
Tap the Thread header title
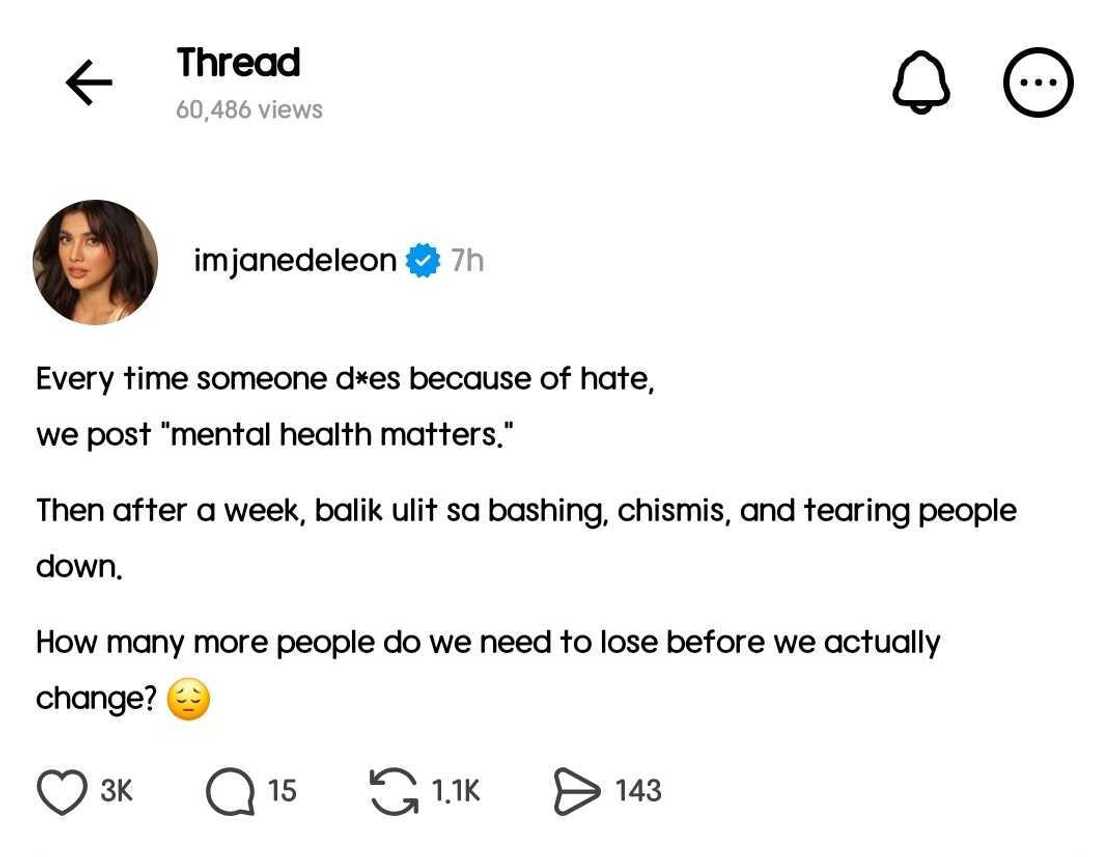click(238, 63)
